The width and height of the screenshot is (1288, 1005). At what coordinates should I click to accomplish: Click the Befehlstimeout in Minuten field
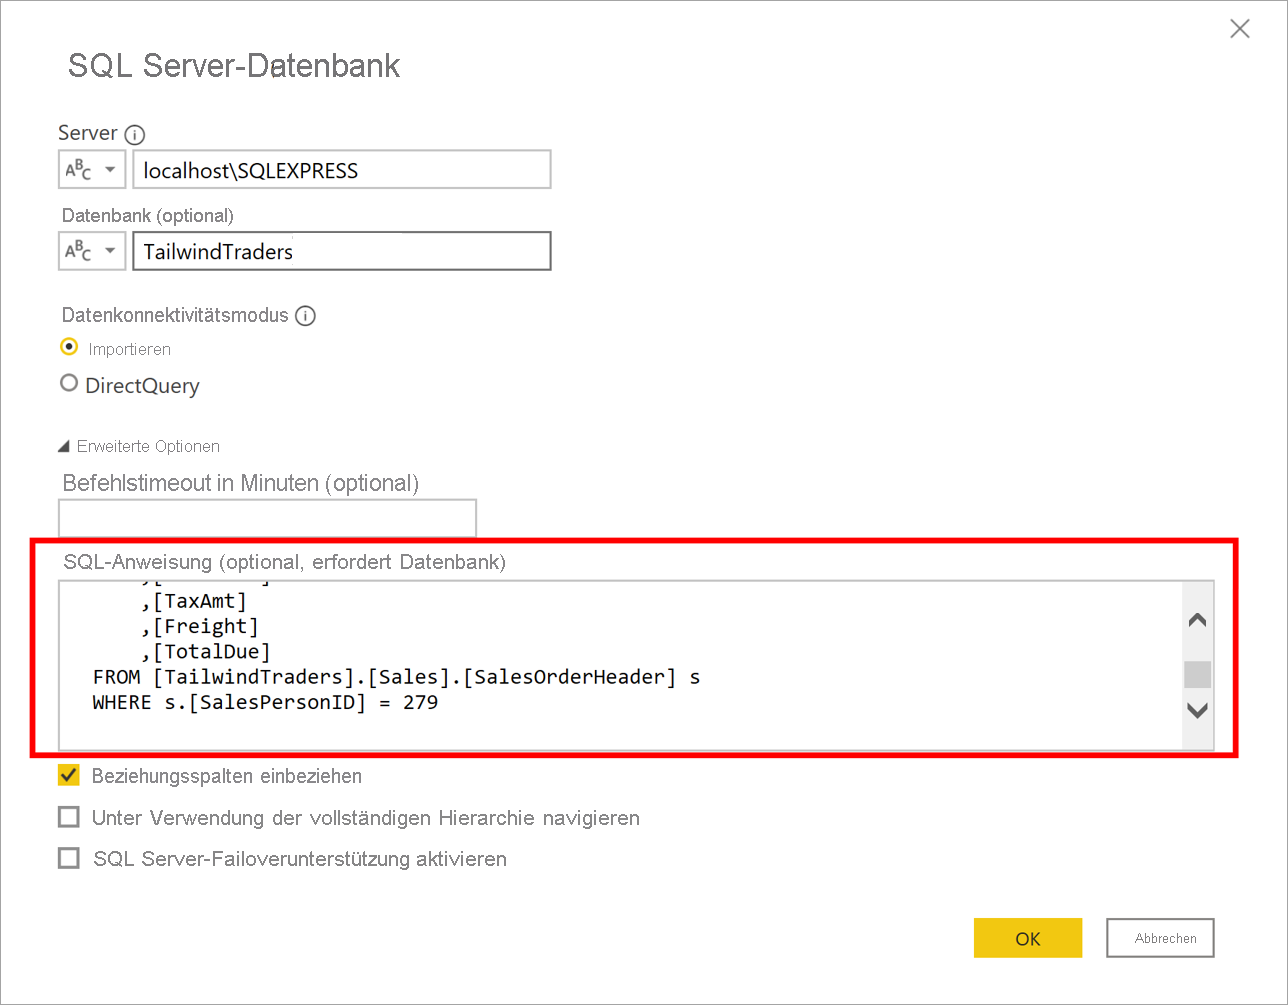pos(267,518)
